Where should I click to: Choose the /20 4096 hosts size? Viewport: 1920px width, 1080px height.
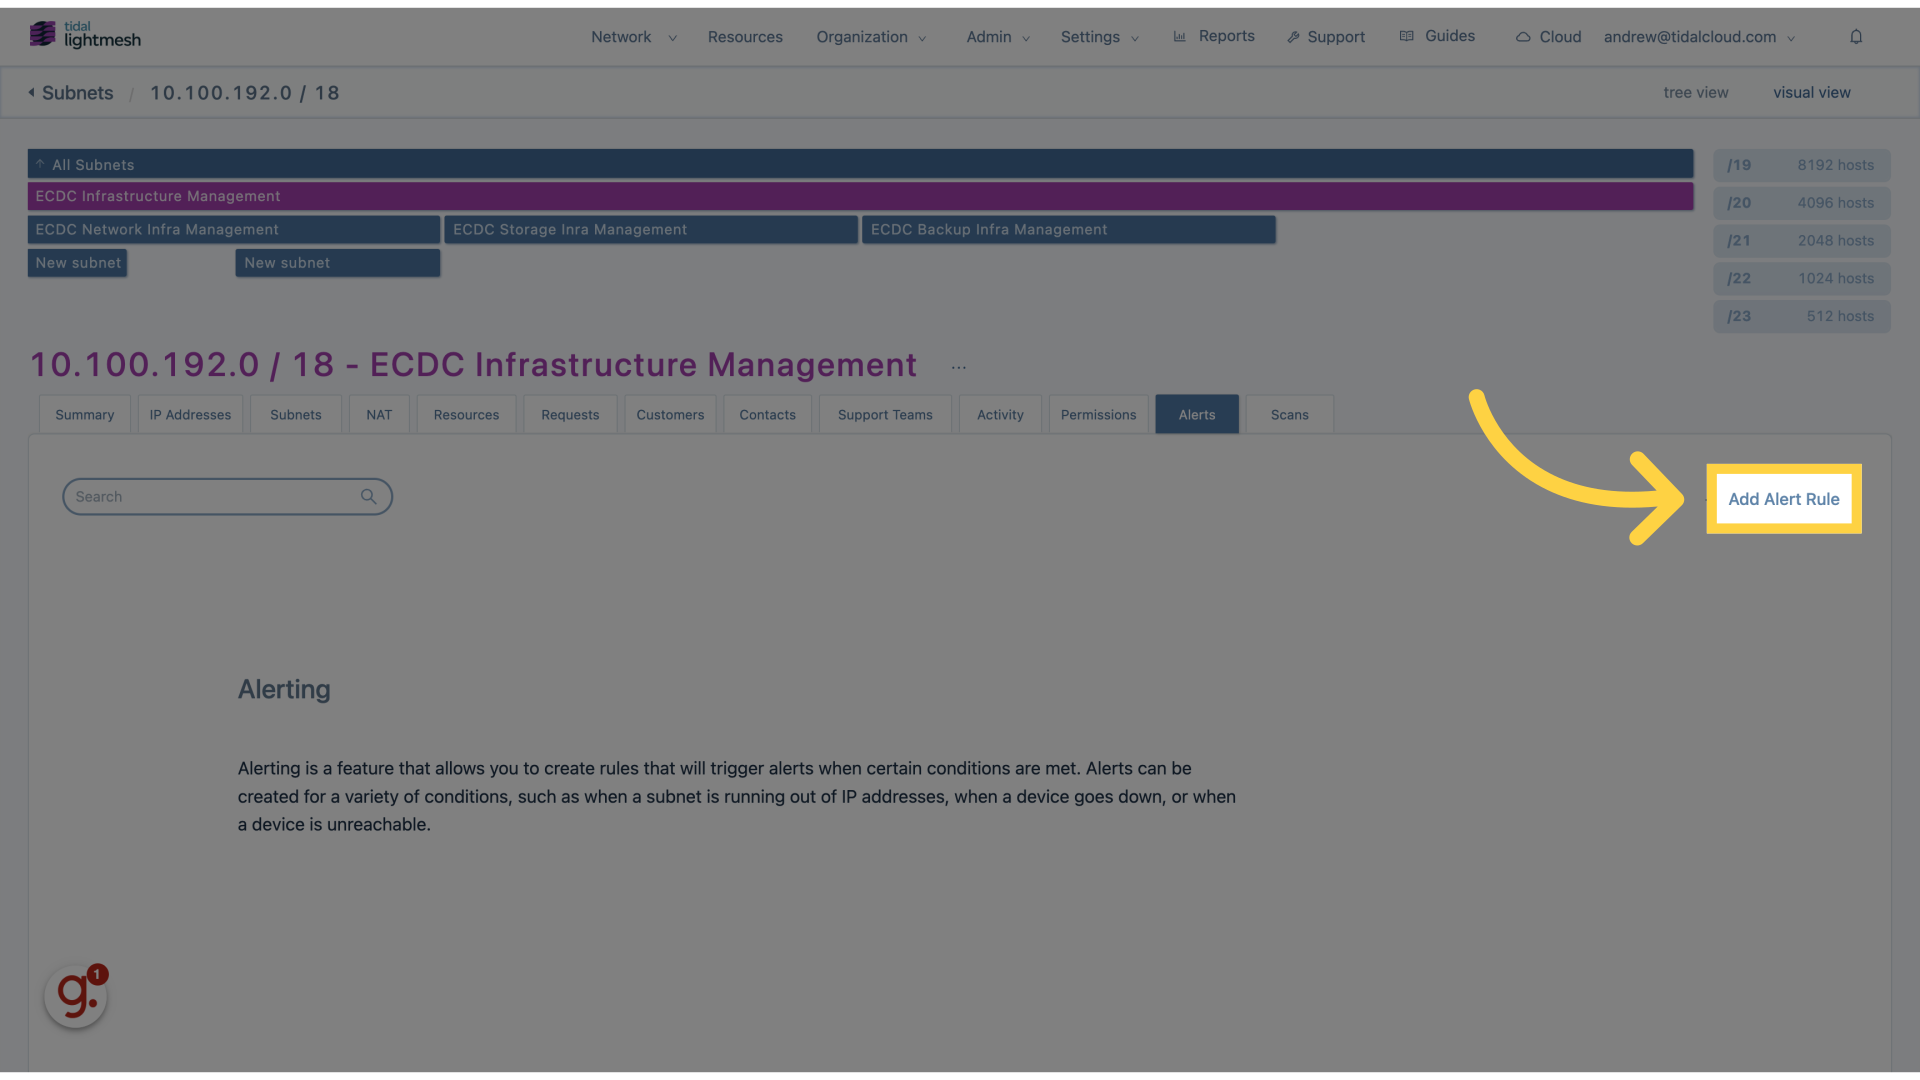click(x=1801, y=203)
